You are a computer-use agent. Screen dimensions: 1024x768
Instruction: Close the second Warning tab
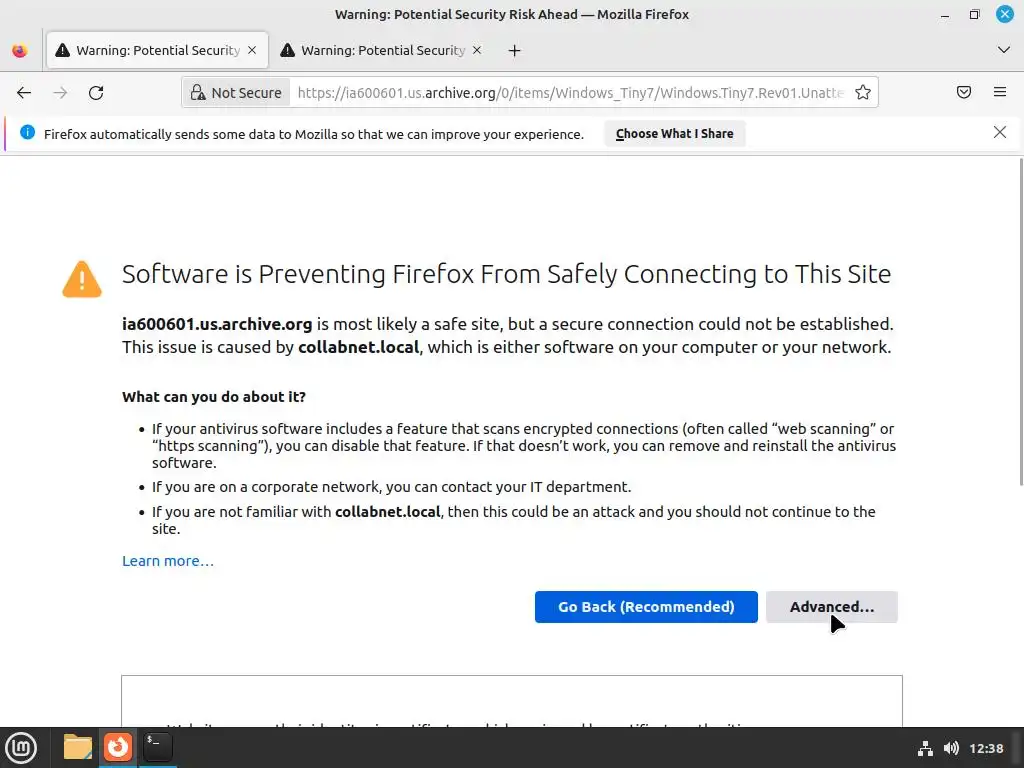point(477,50)
